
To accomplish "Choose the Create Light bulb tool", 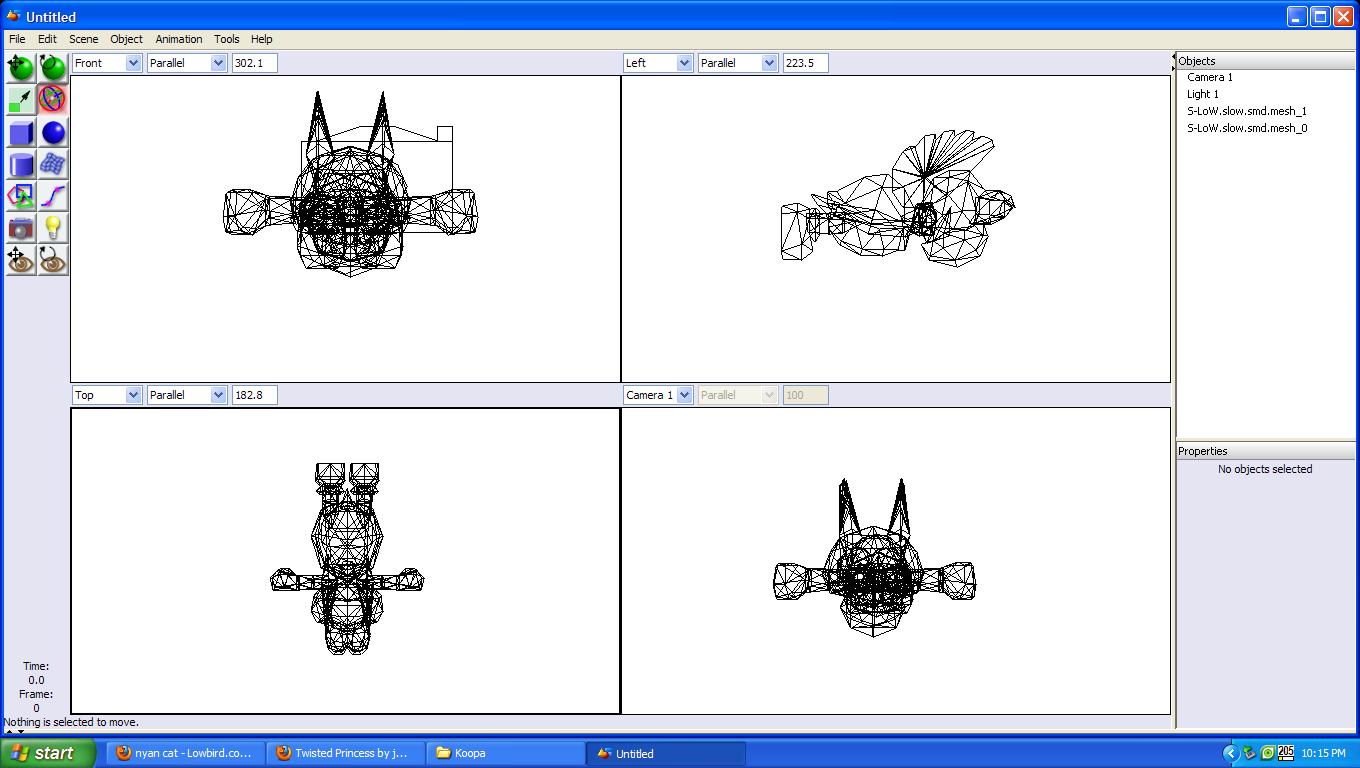I will tap(52, 227).
